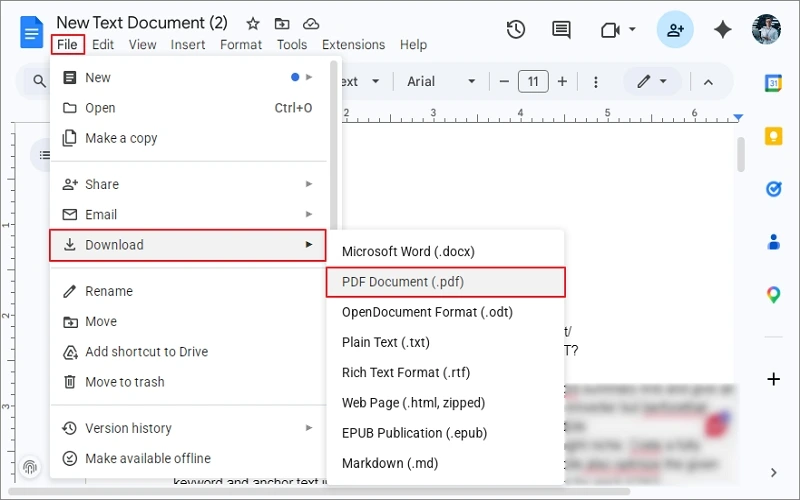Open the Google account profile picture
Screen dimensions: 800x500
pos(766,29)
